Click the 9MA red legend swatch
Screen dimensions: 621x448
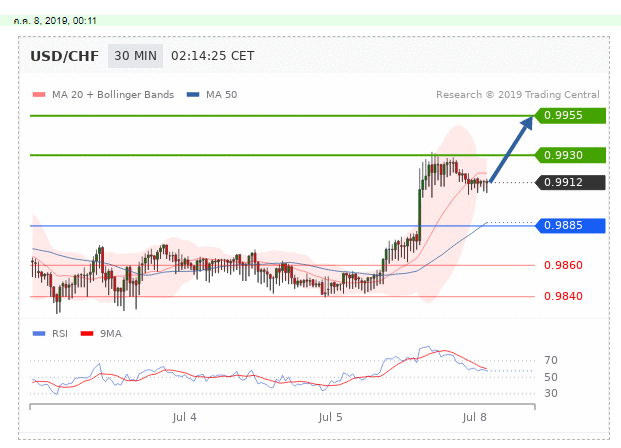(87, 334)
